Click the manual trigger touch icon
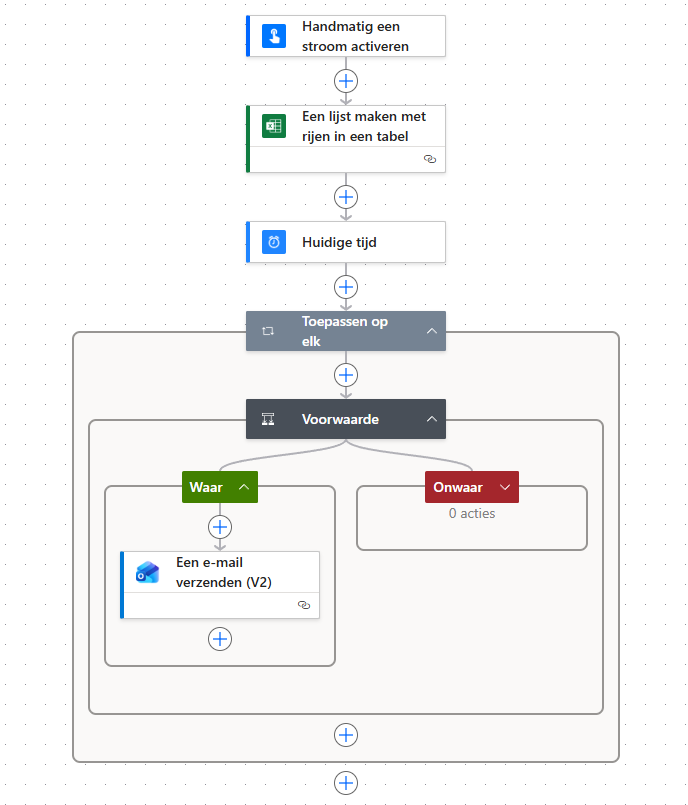Screen dimensions: 688x805 pyautogui.click(x=274, y=37)
